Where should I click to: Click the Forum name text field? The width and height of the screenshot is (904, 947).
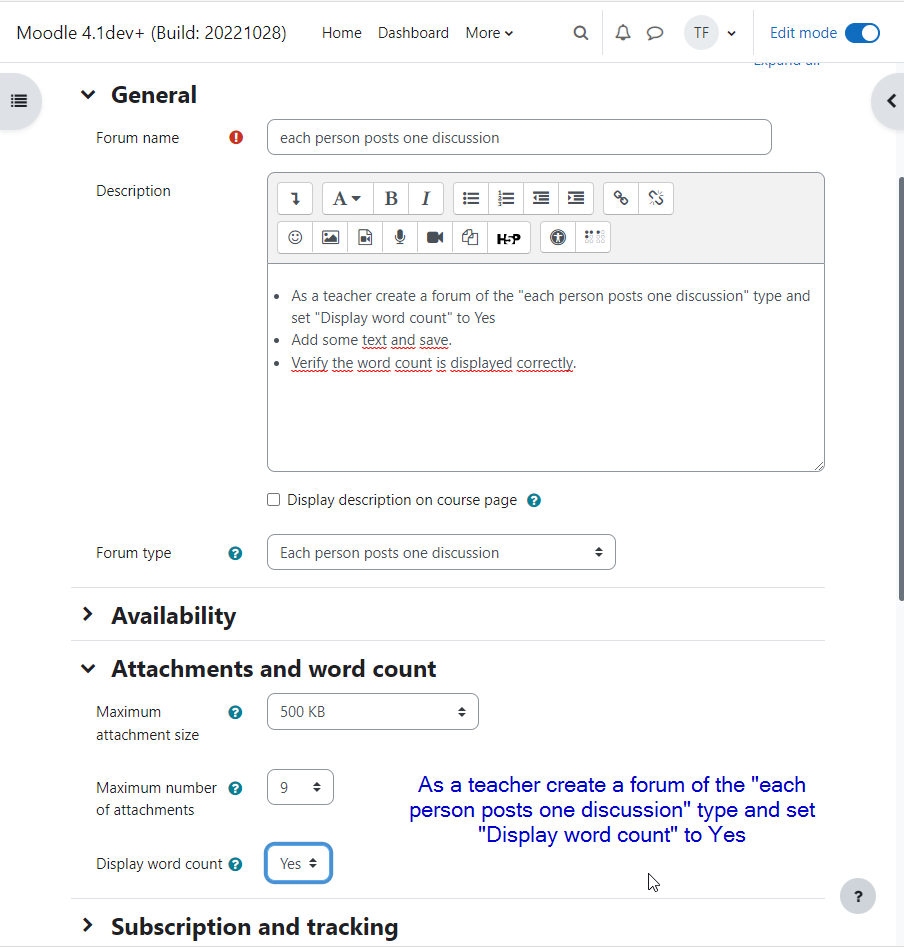click(519, 137)
